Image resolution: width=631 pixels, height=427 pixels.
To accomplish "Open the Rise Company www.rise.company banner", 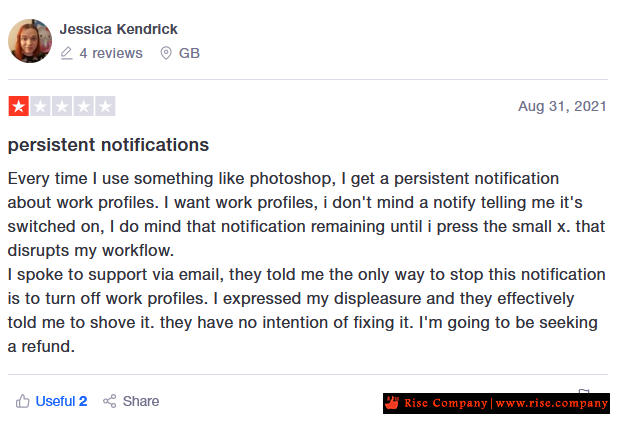I will 496,403.
